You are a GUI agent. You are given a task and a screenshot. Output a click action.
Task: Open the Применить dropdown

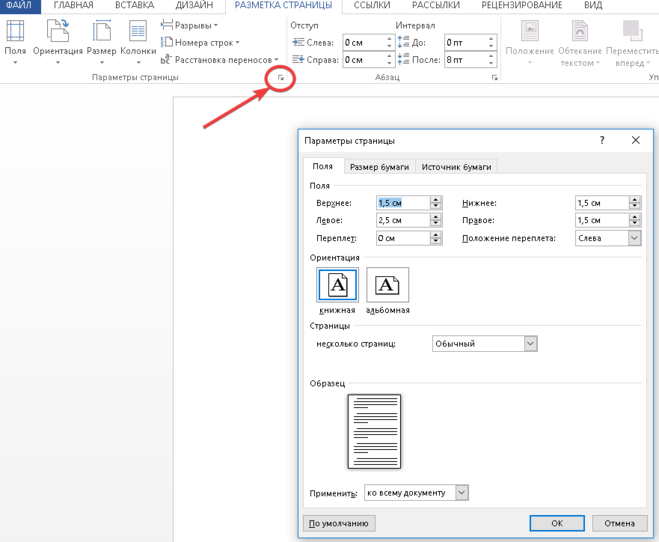416,492
